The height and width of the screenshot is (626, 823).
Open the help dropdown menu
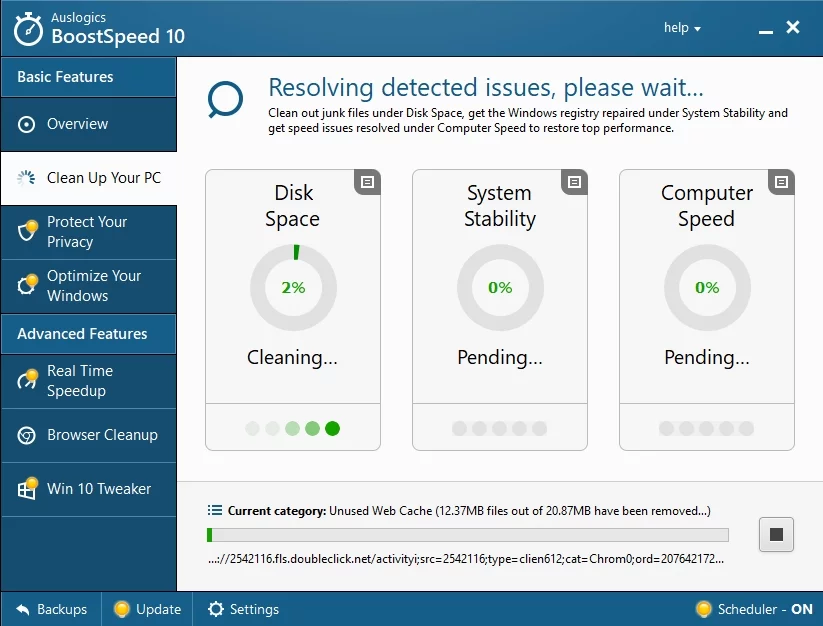pos(682,28)
